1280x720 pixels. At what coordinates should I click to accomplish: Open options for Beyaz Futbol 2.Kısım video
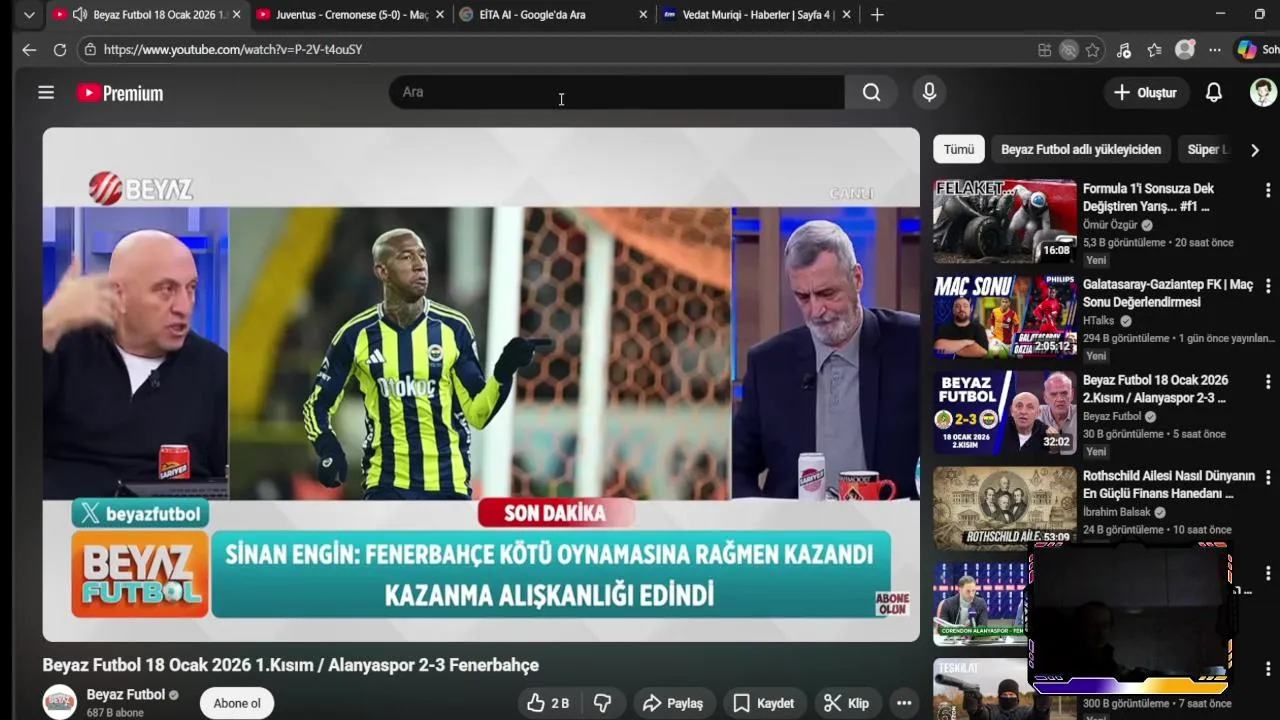click(x=1268, y=382)
